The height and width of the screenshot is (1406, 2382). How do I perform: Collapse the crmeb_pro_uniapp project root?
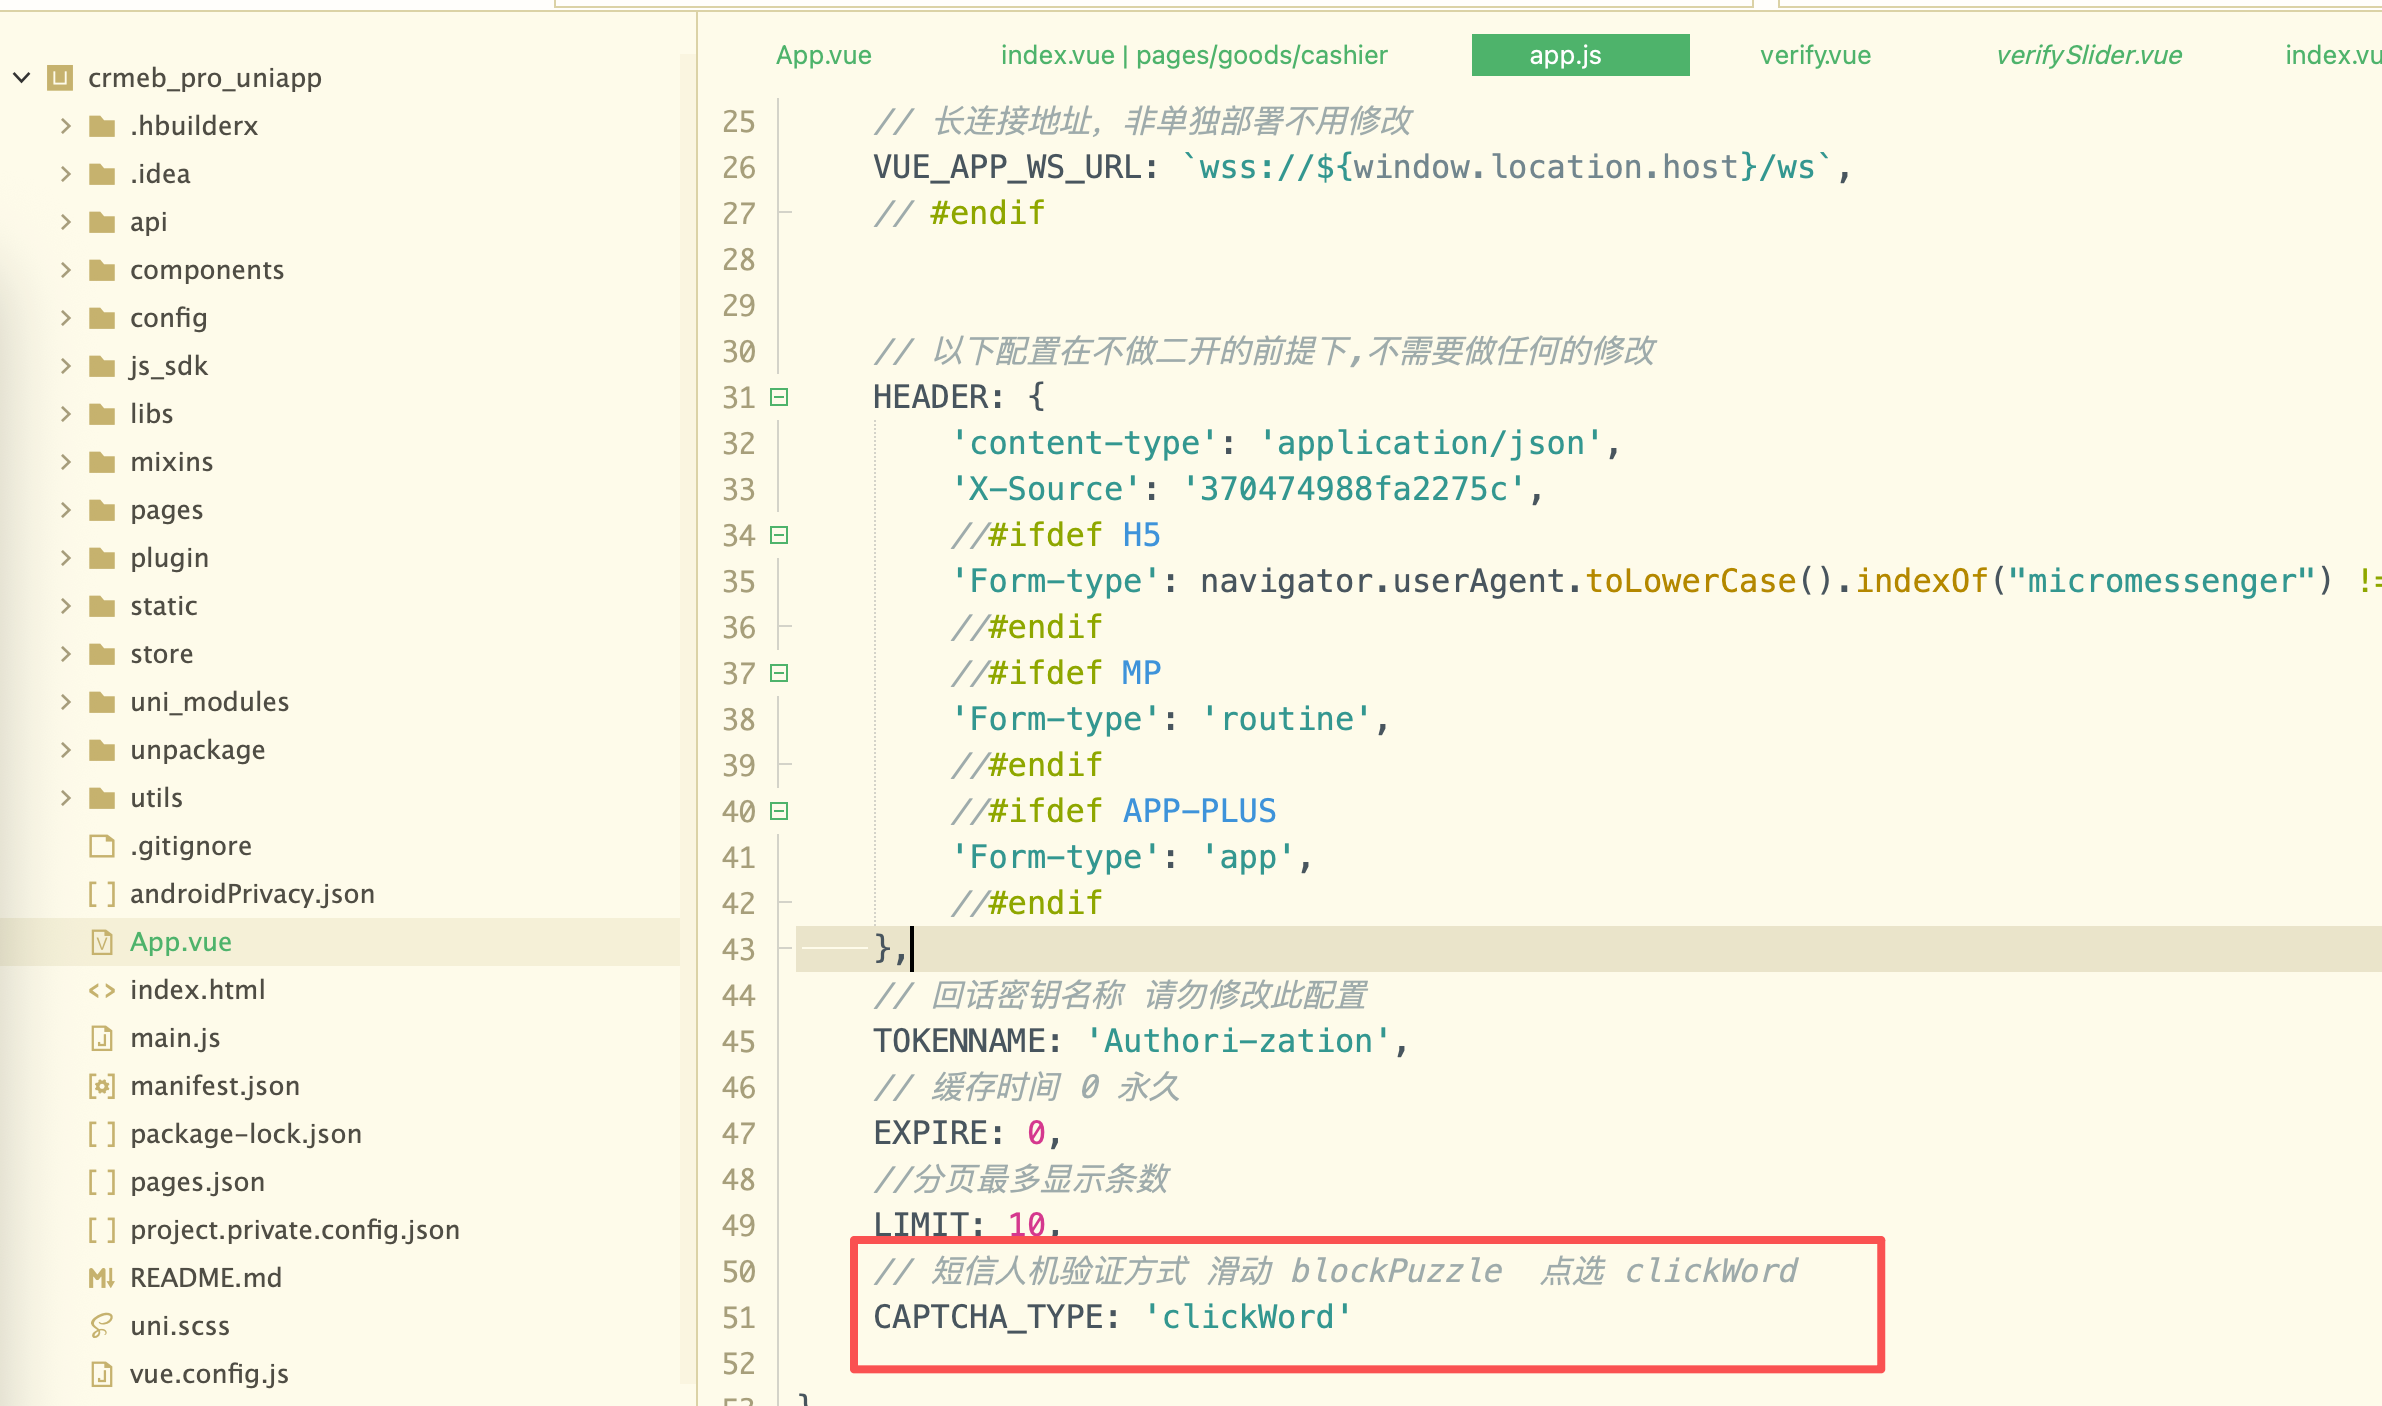click(x=22, y=78)
